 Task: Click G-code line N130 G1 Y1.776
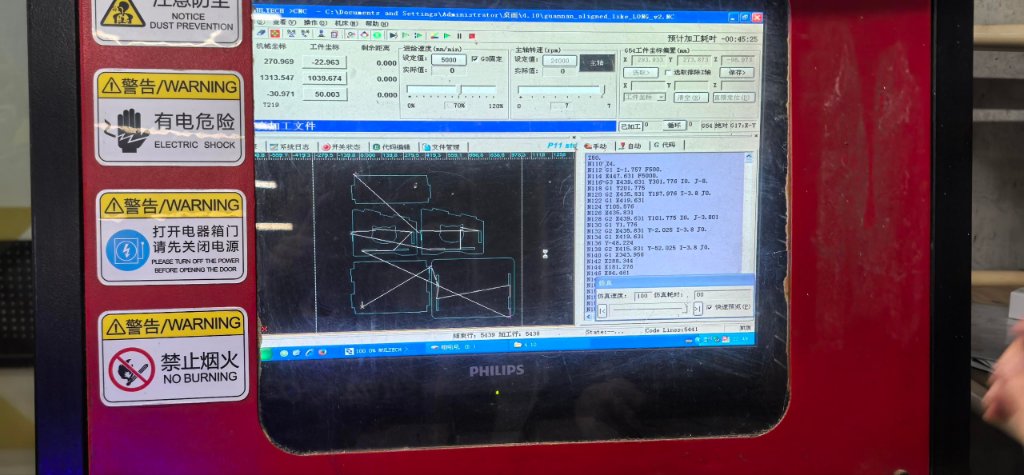[613, 224]
